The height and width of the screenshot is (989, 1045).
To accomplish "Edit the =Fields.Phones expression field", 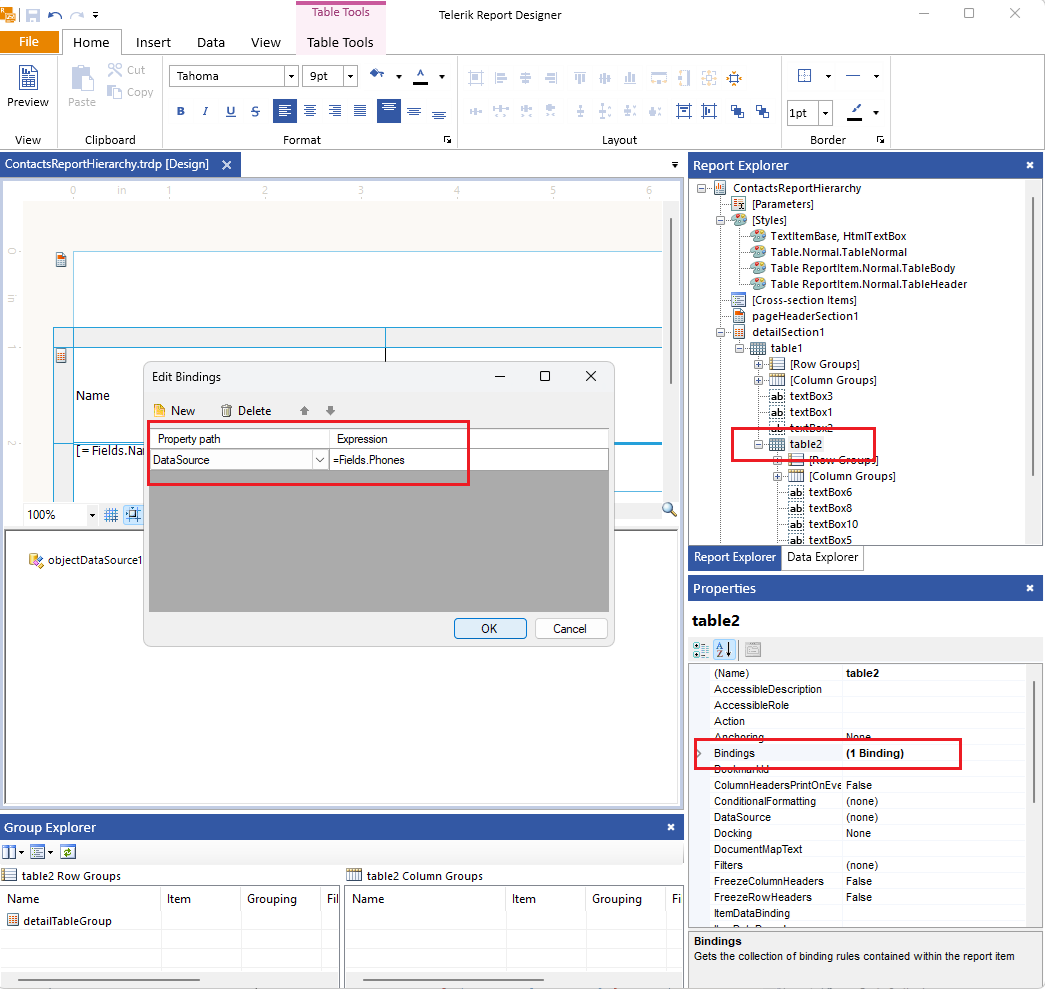I will point(469,460).
